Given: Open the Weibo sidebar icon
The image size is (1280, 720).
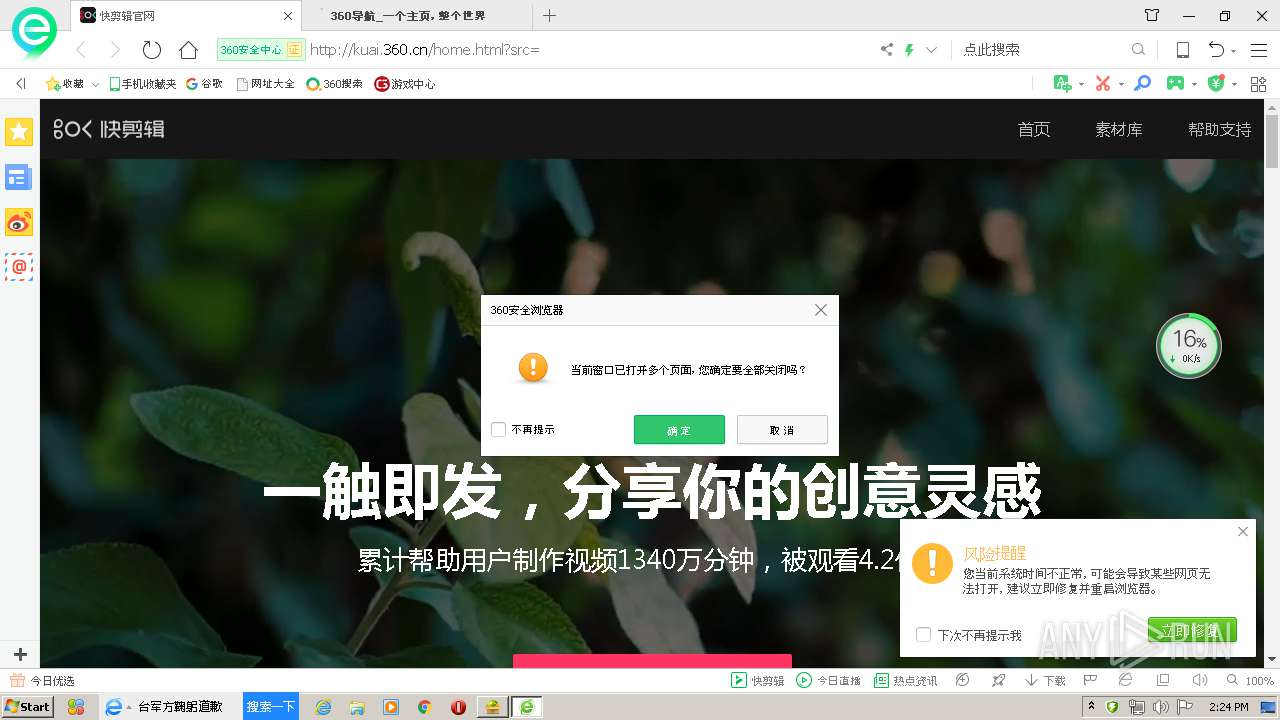Looking at the screenshot, I should point(19,222).
